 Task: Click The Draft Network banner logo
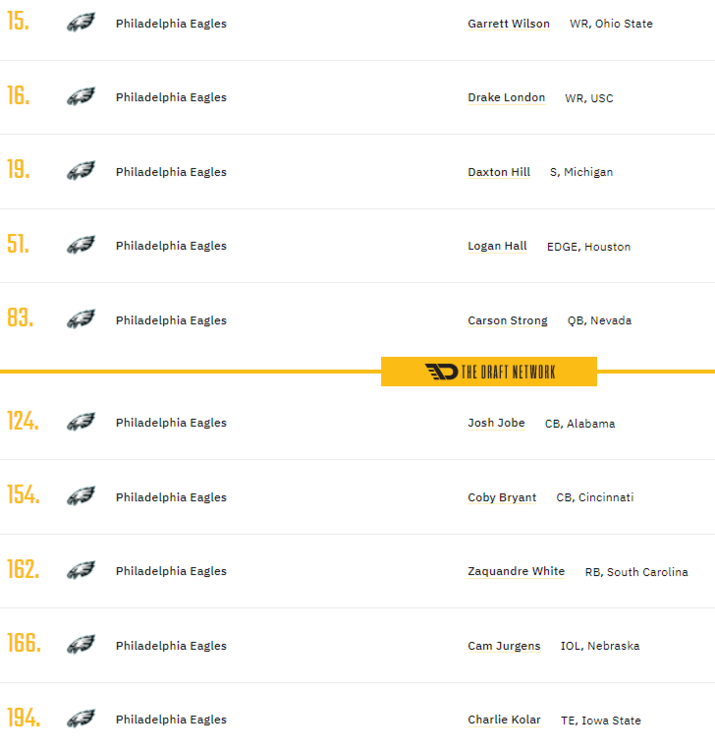pyautogui.click(x=489, y=372)
